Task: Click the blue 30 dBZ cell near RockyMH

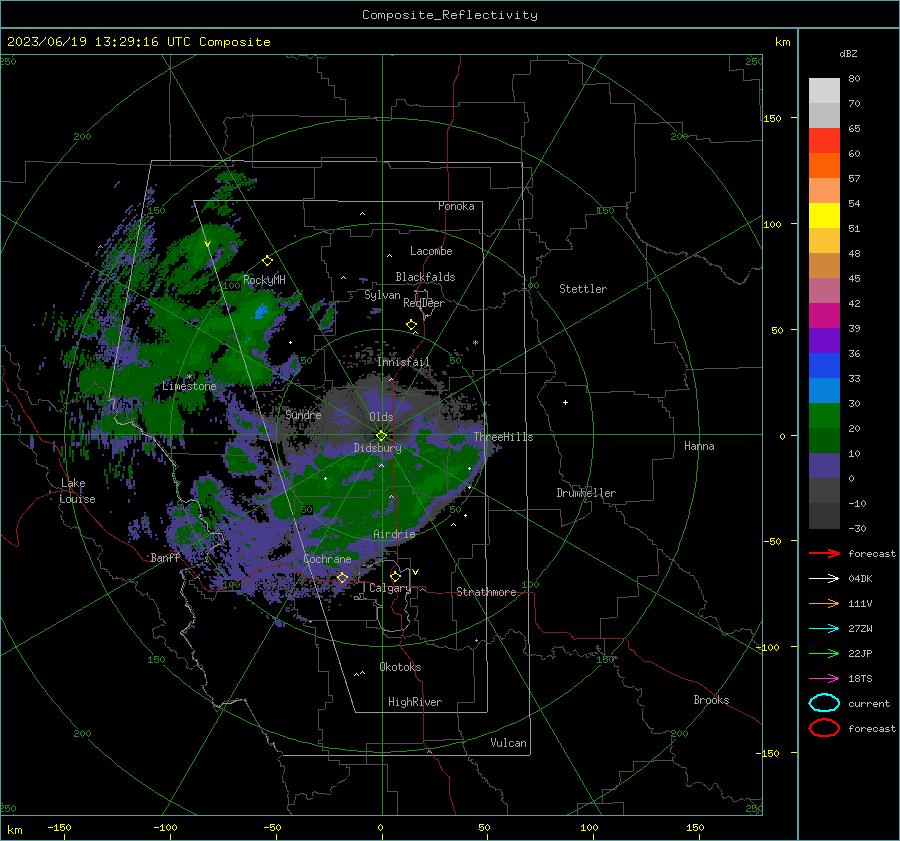Action: click(x=261, y=312)
